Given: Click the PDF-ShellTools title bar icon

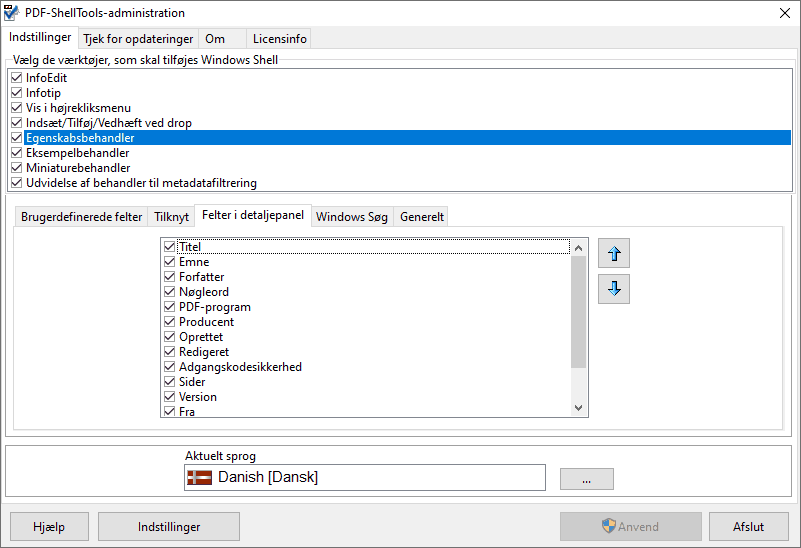Looking at the screenshot, I should (11, 13).
